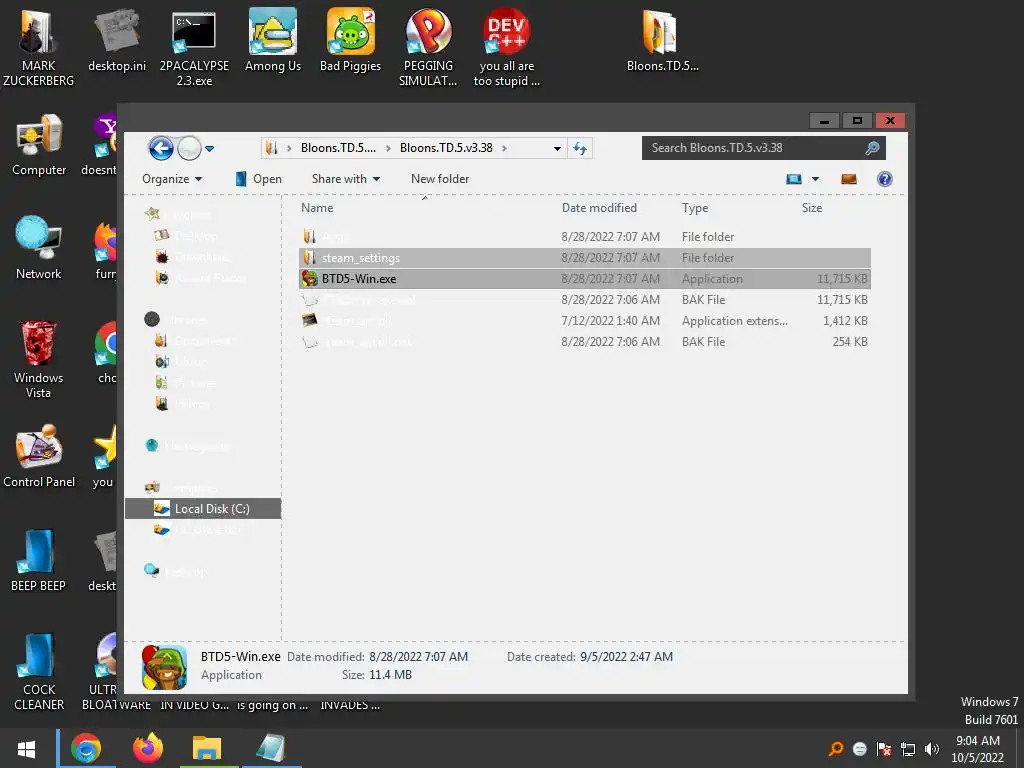The height and width of the screenshot is (768, 1024).
Task: Sort by the Type column header
Action: tap(695, 208)
